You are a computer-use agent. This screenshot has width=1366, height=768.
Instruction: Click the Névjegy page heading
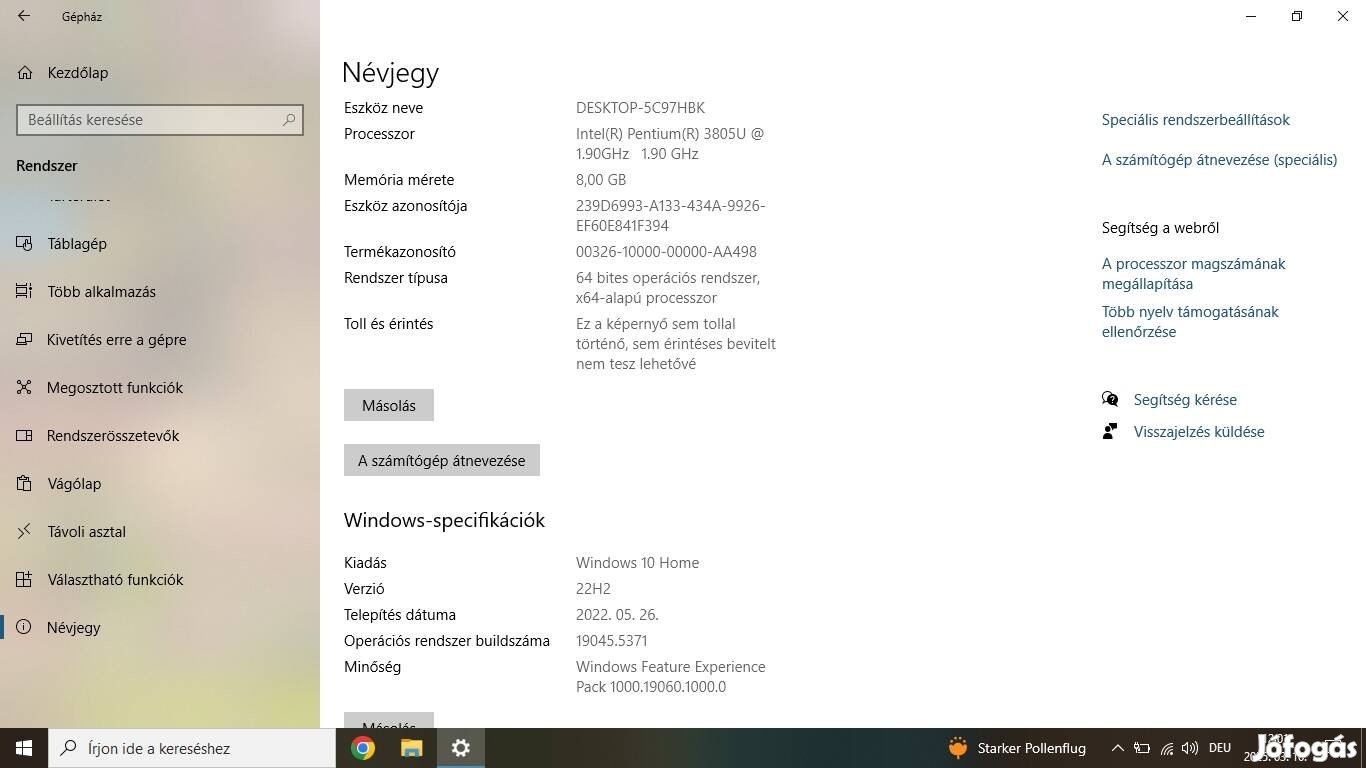[390, 73]
